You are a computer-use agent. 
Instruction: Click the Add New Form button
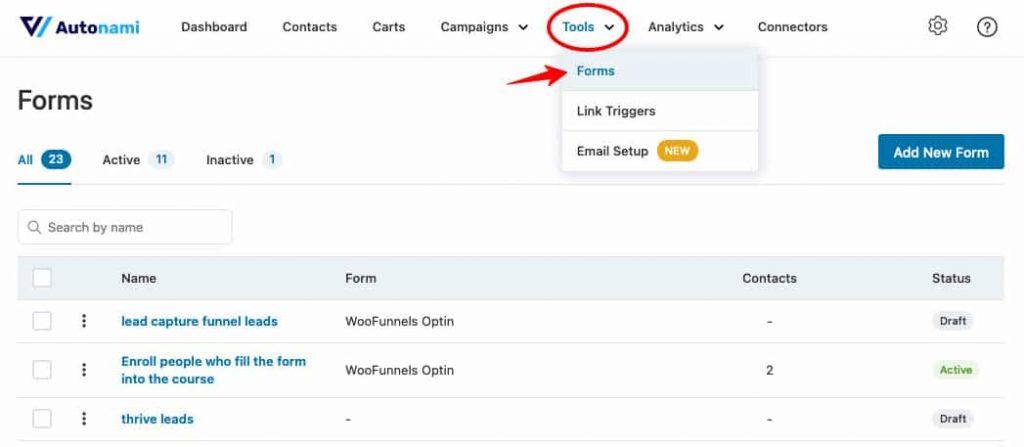point(940,152)
